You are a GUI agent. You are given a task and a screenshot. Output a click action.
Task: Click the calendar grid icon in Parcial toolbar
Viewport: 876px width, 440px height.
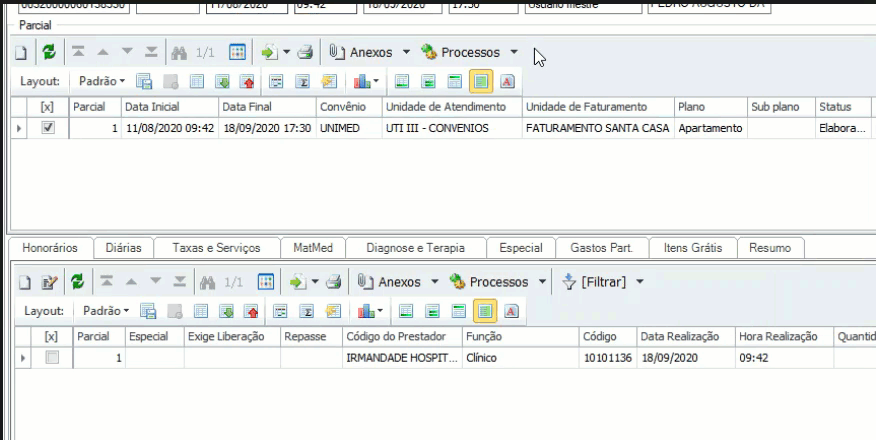[x=237, y=52]
